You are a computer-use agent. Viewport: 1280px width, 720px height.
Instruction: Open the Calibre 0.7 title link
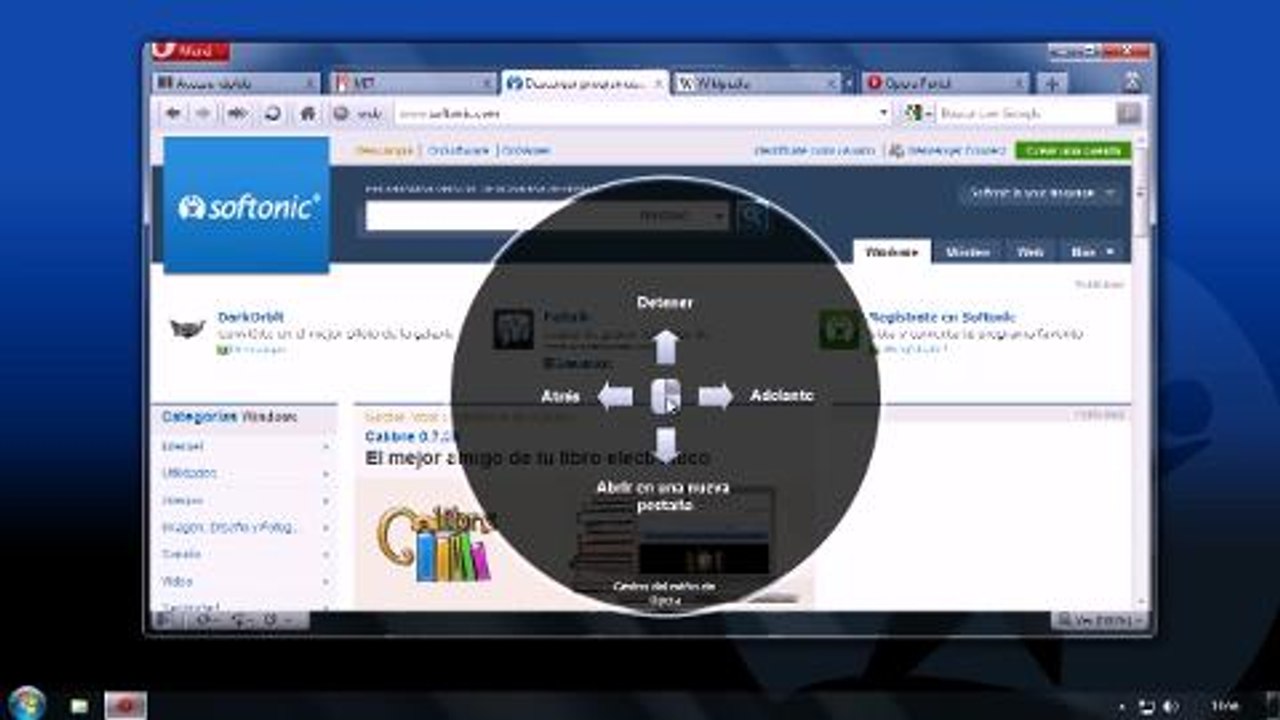click(410, 437)
